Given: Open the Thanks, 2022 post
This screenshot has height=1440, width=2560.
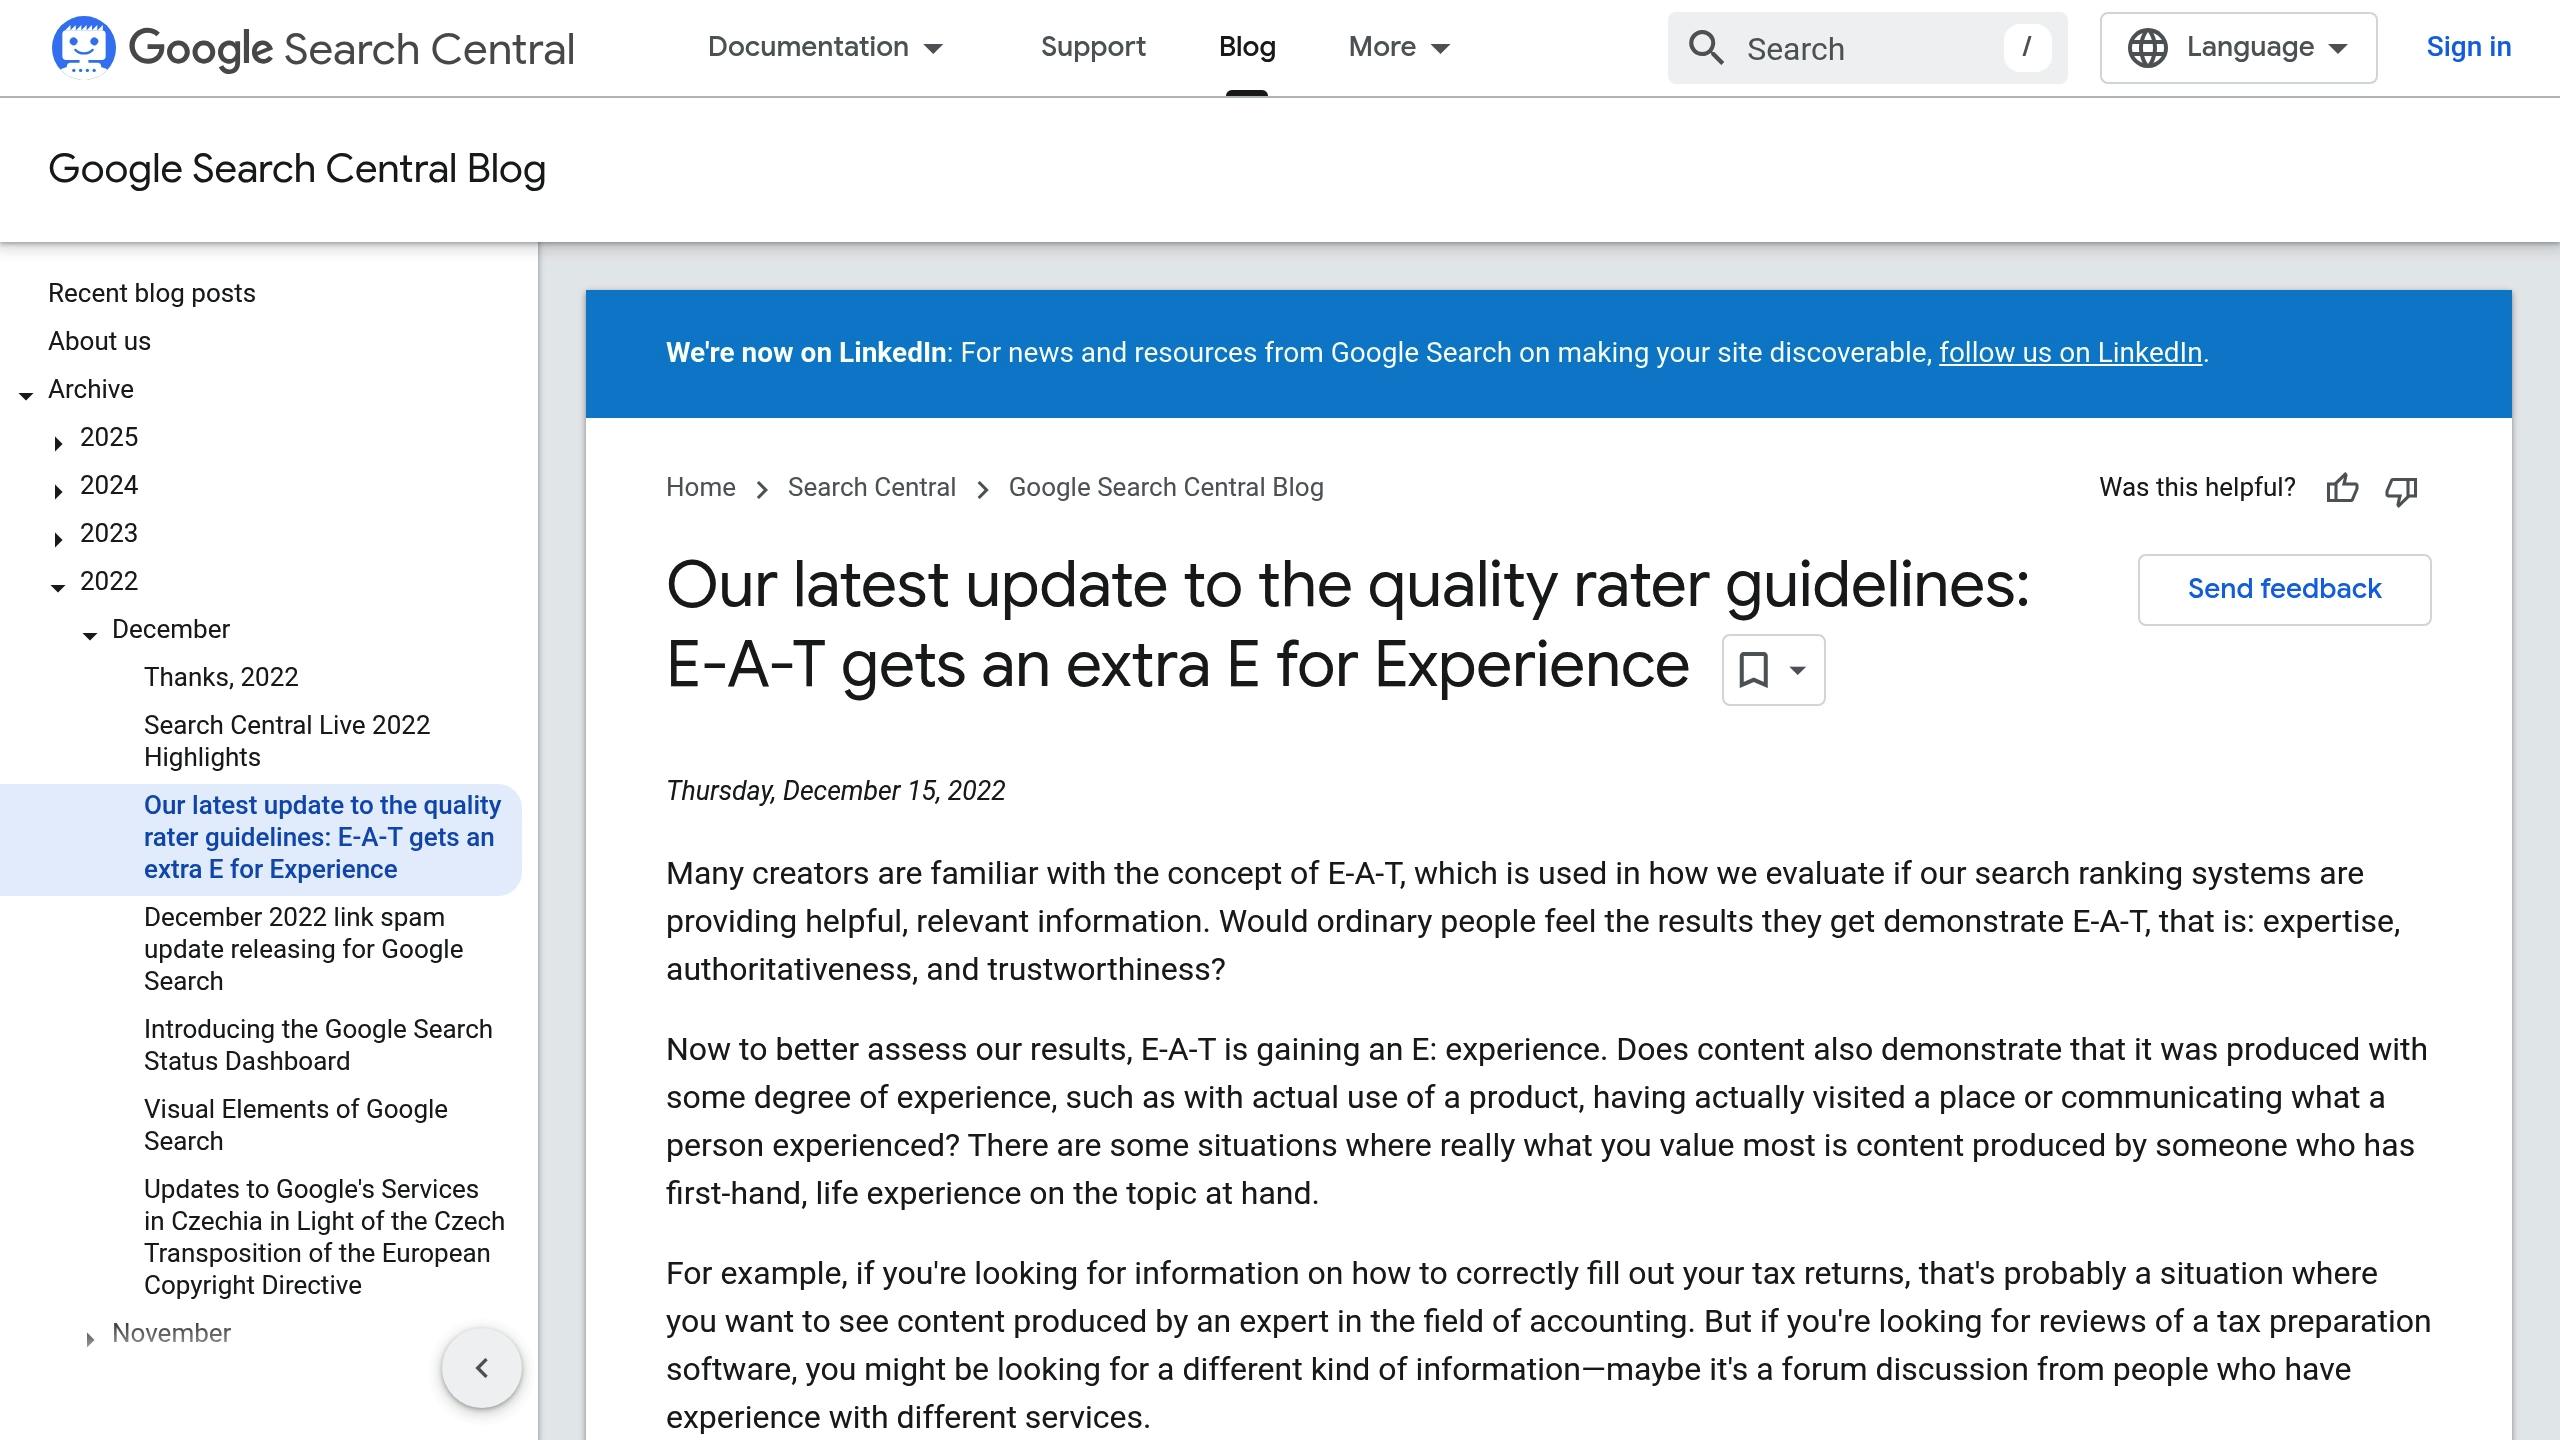Looking at the screenshot, I should coord(221,677).
